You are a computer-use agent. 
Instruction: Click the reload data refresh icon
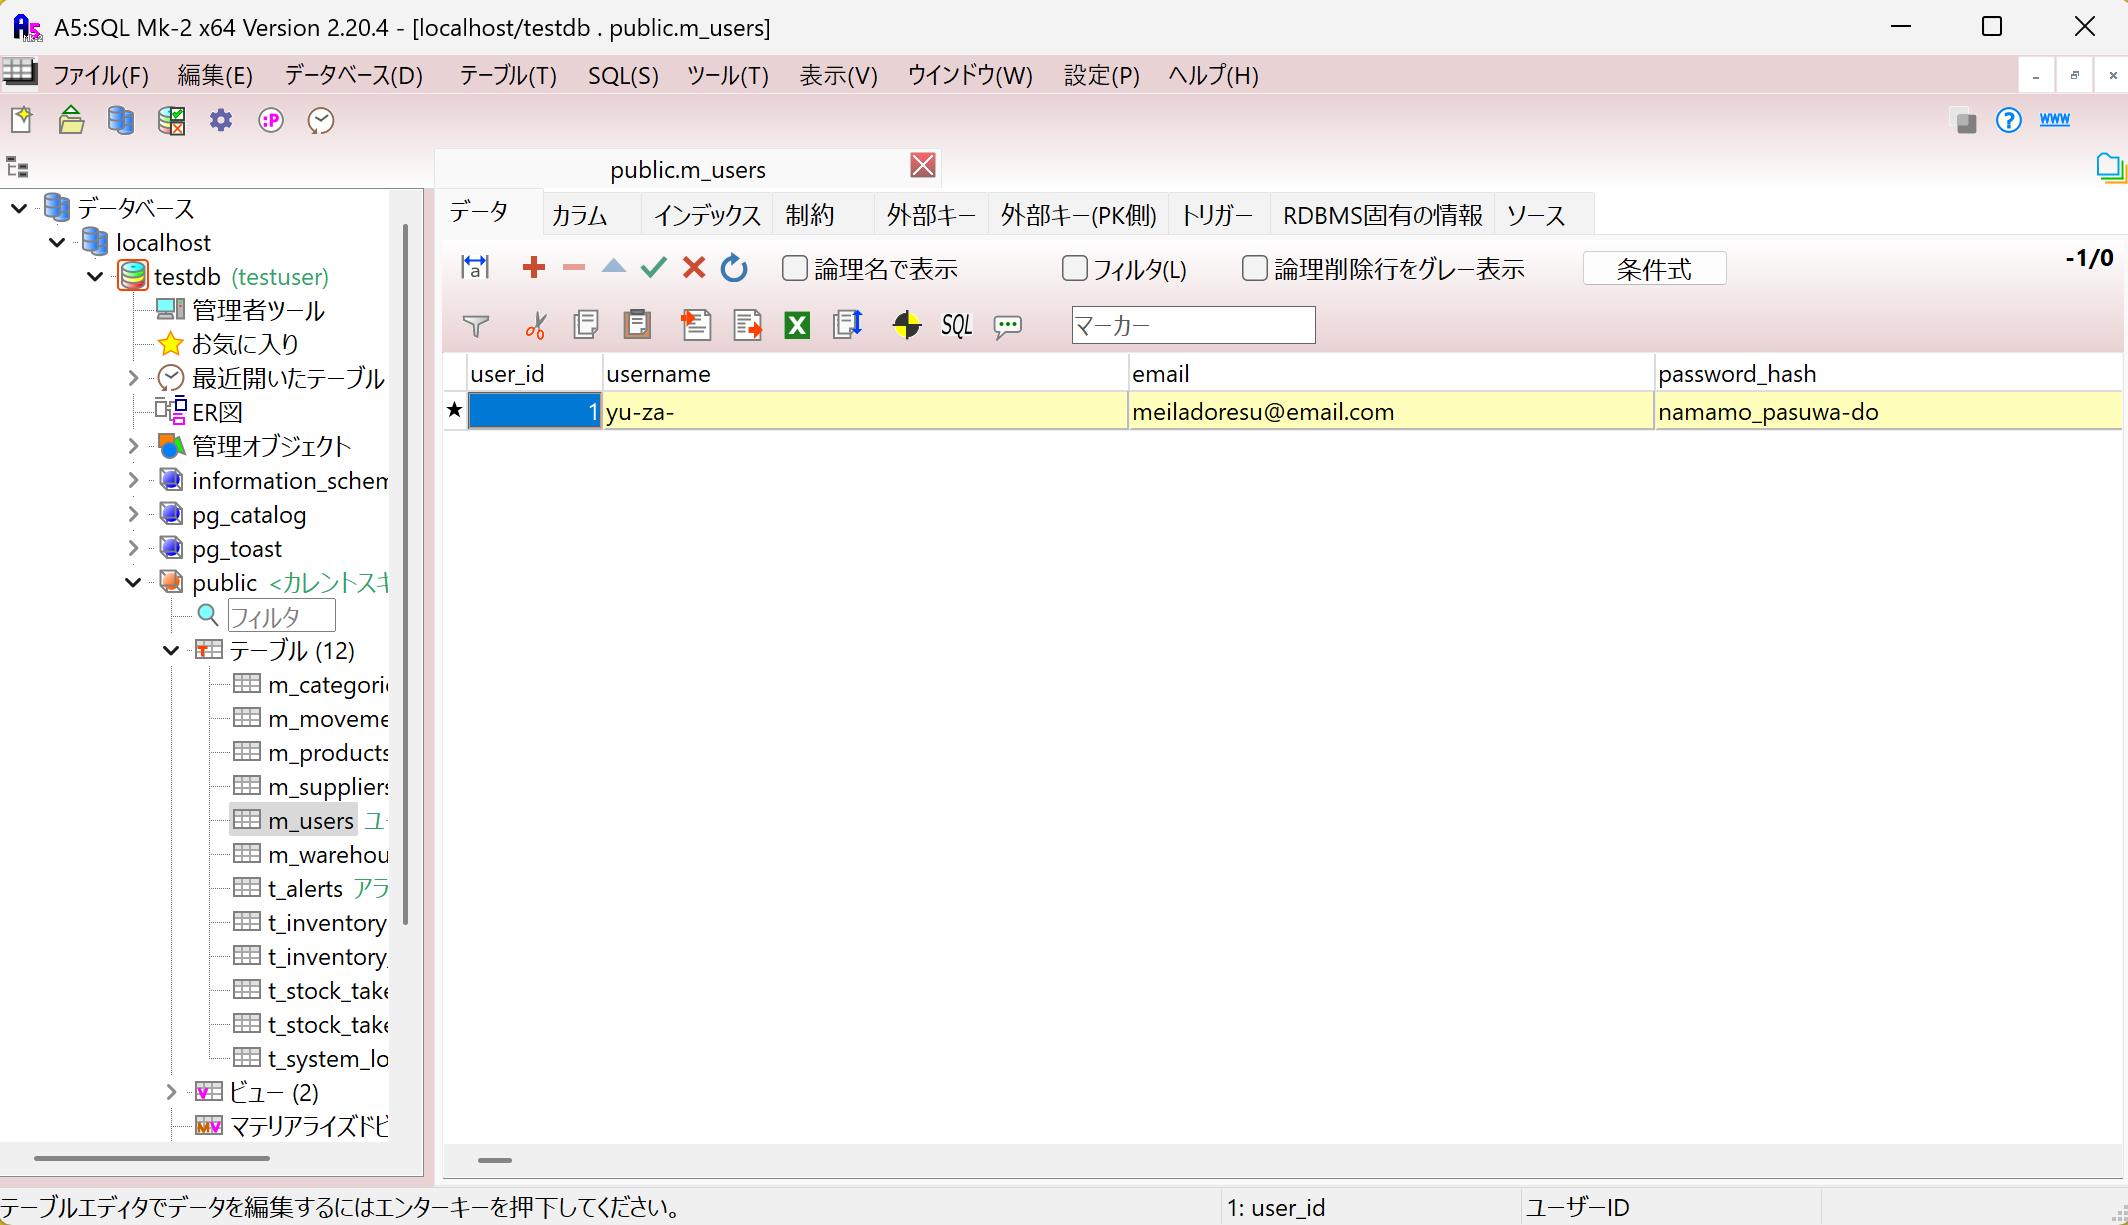(x=734, y=268)
